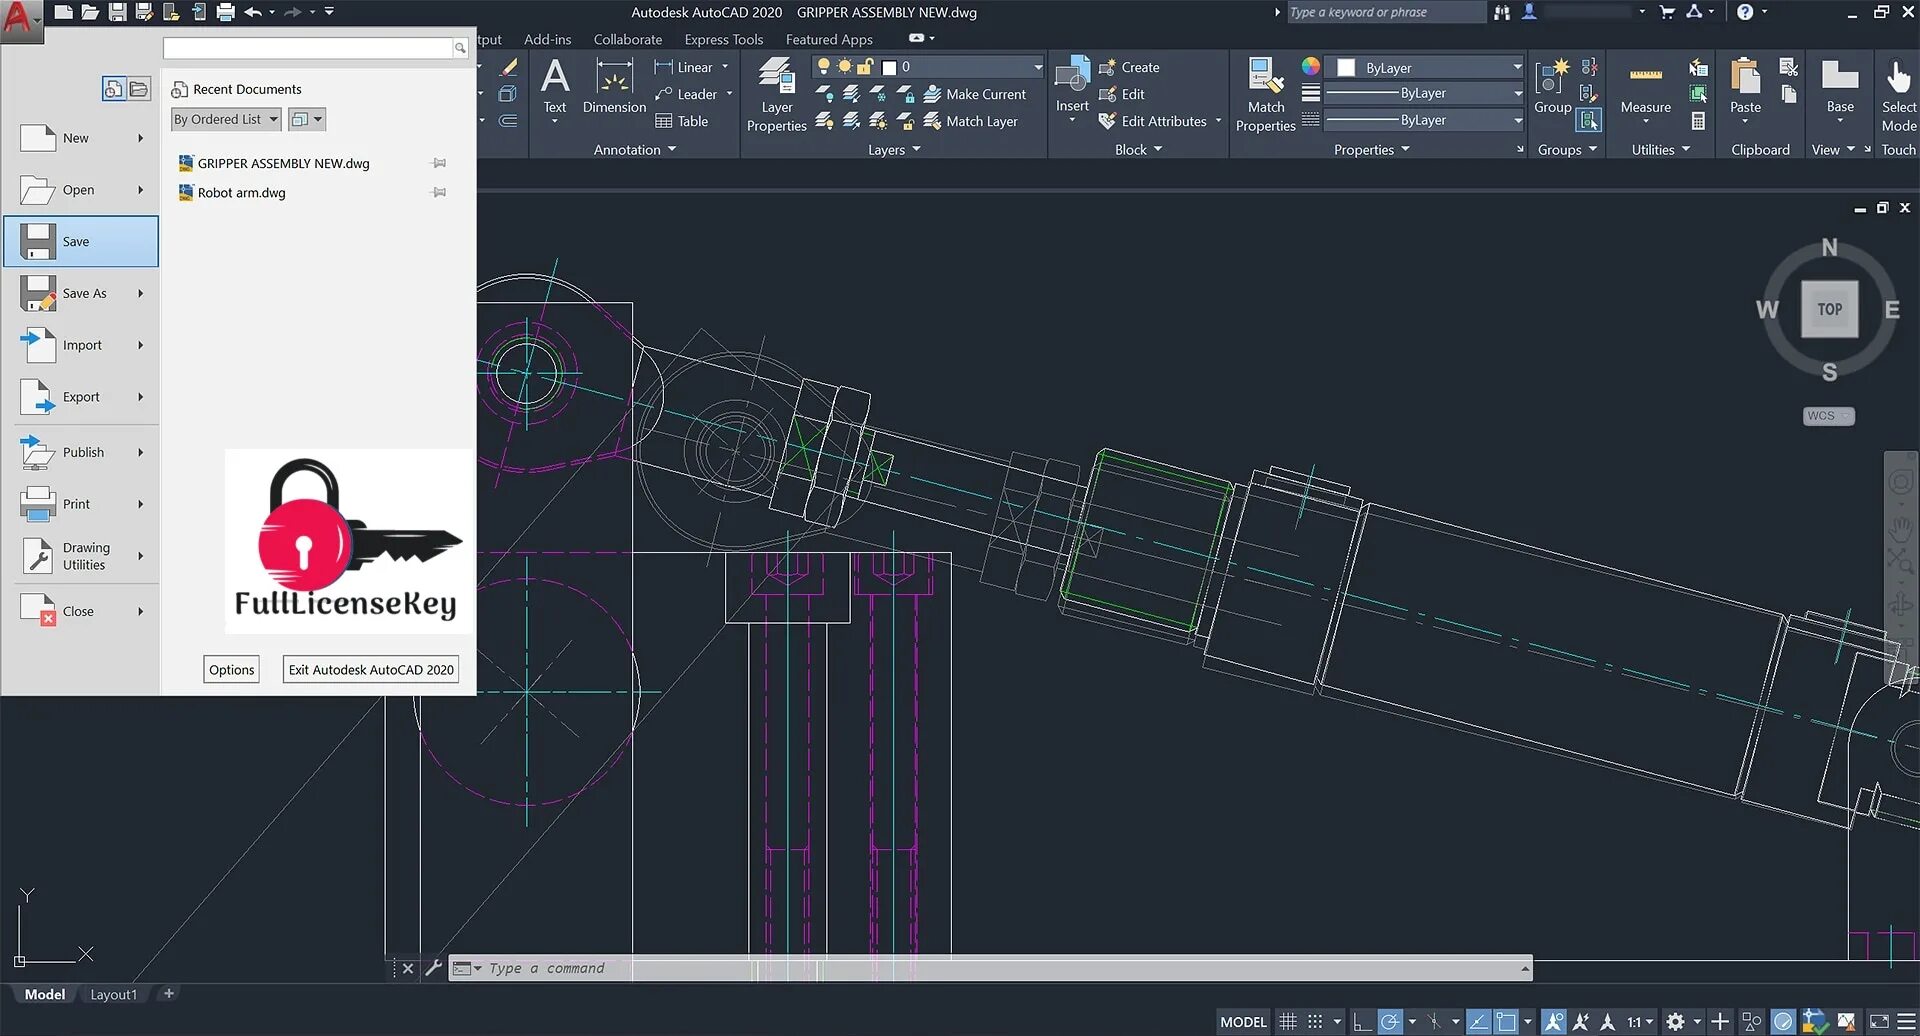Viewport: 1920px width, 1036px height.
Task: Open the lineweight ByLayer dropdown
Action: [x=1425, y=93]
